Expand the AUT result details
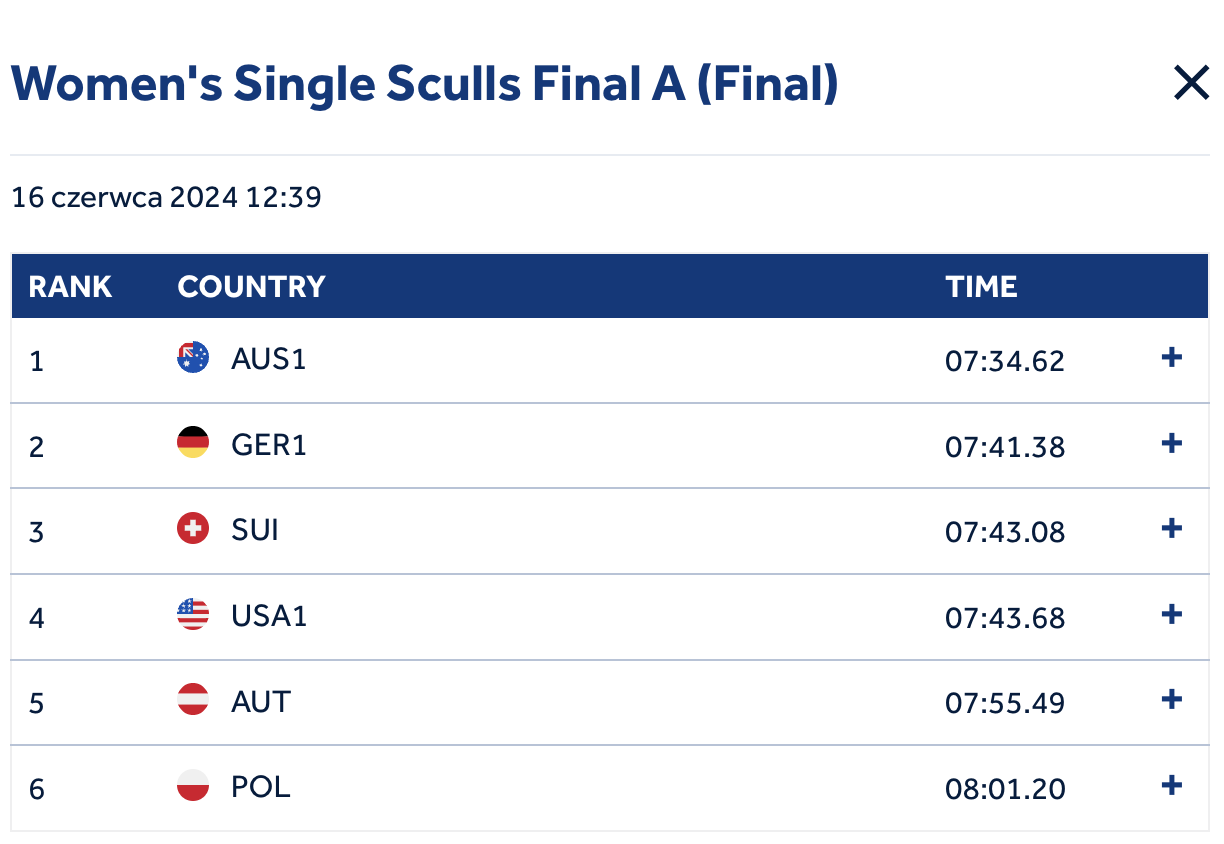The image size is (1224, 844). tap(1172, 700)
